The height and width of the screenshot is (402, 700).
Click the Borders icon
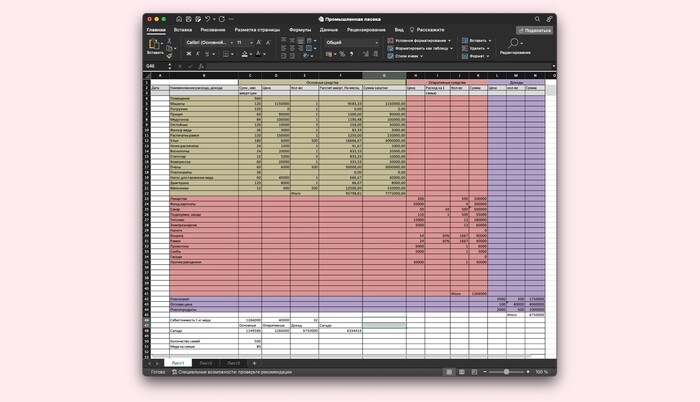pos(226,54)
